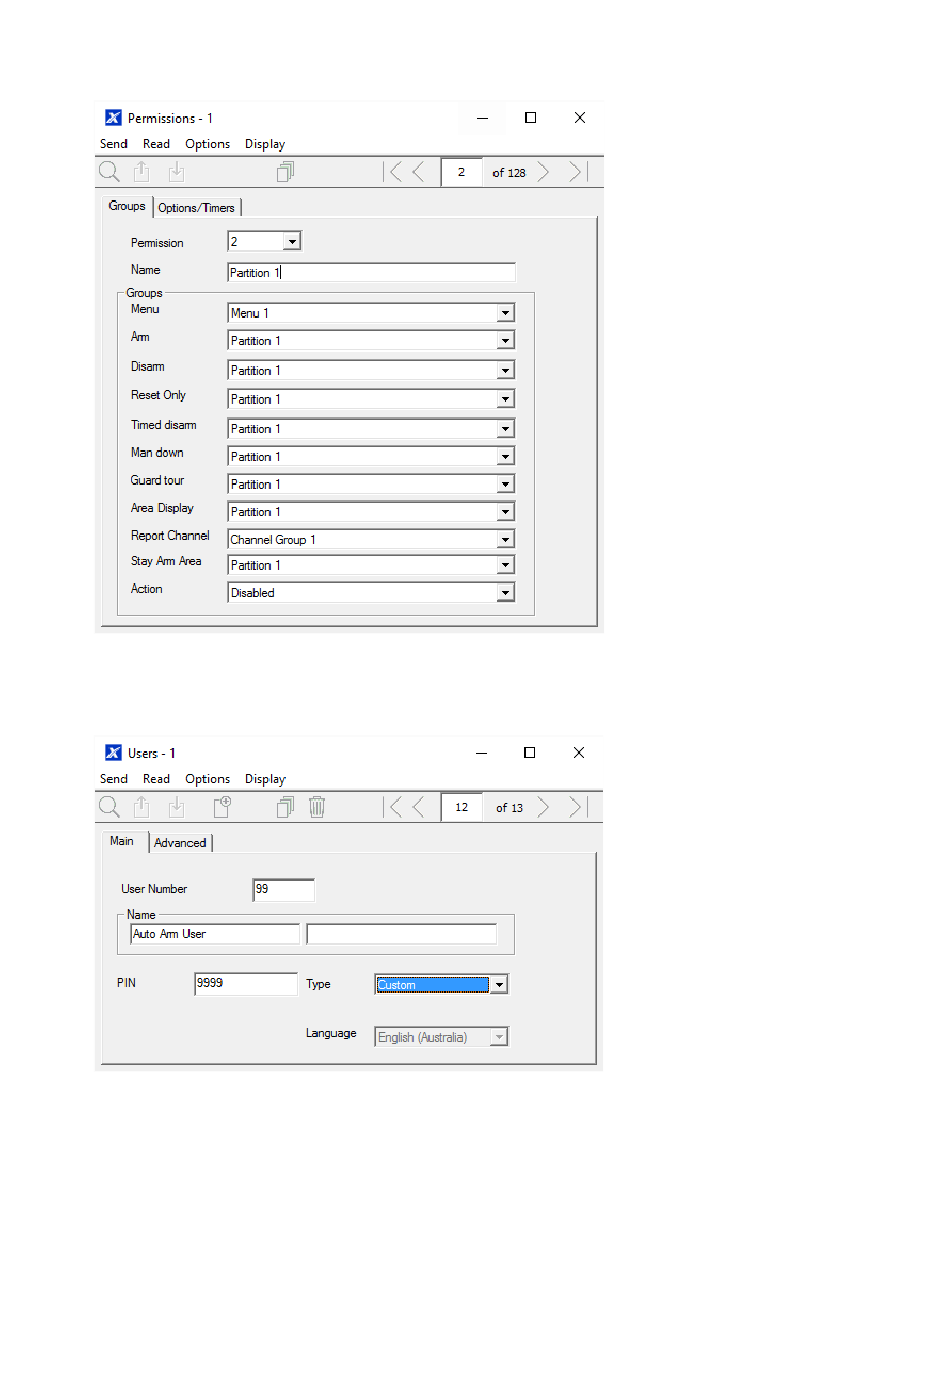Open the Reset Only group dropdown
This screenshot has width=950, height=1386.
(506, 399)
